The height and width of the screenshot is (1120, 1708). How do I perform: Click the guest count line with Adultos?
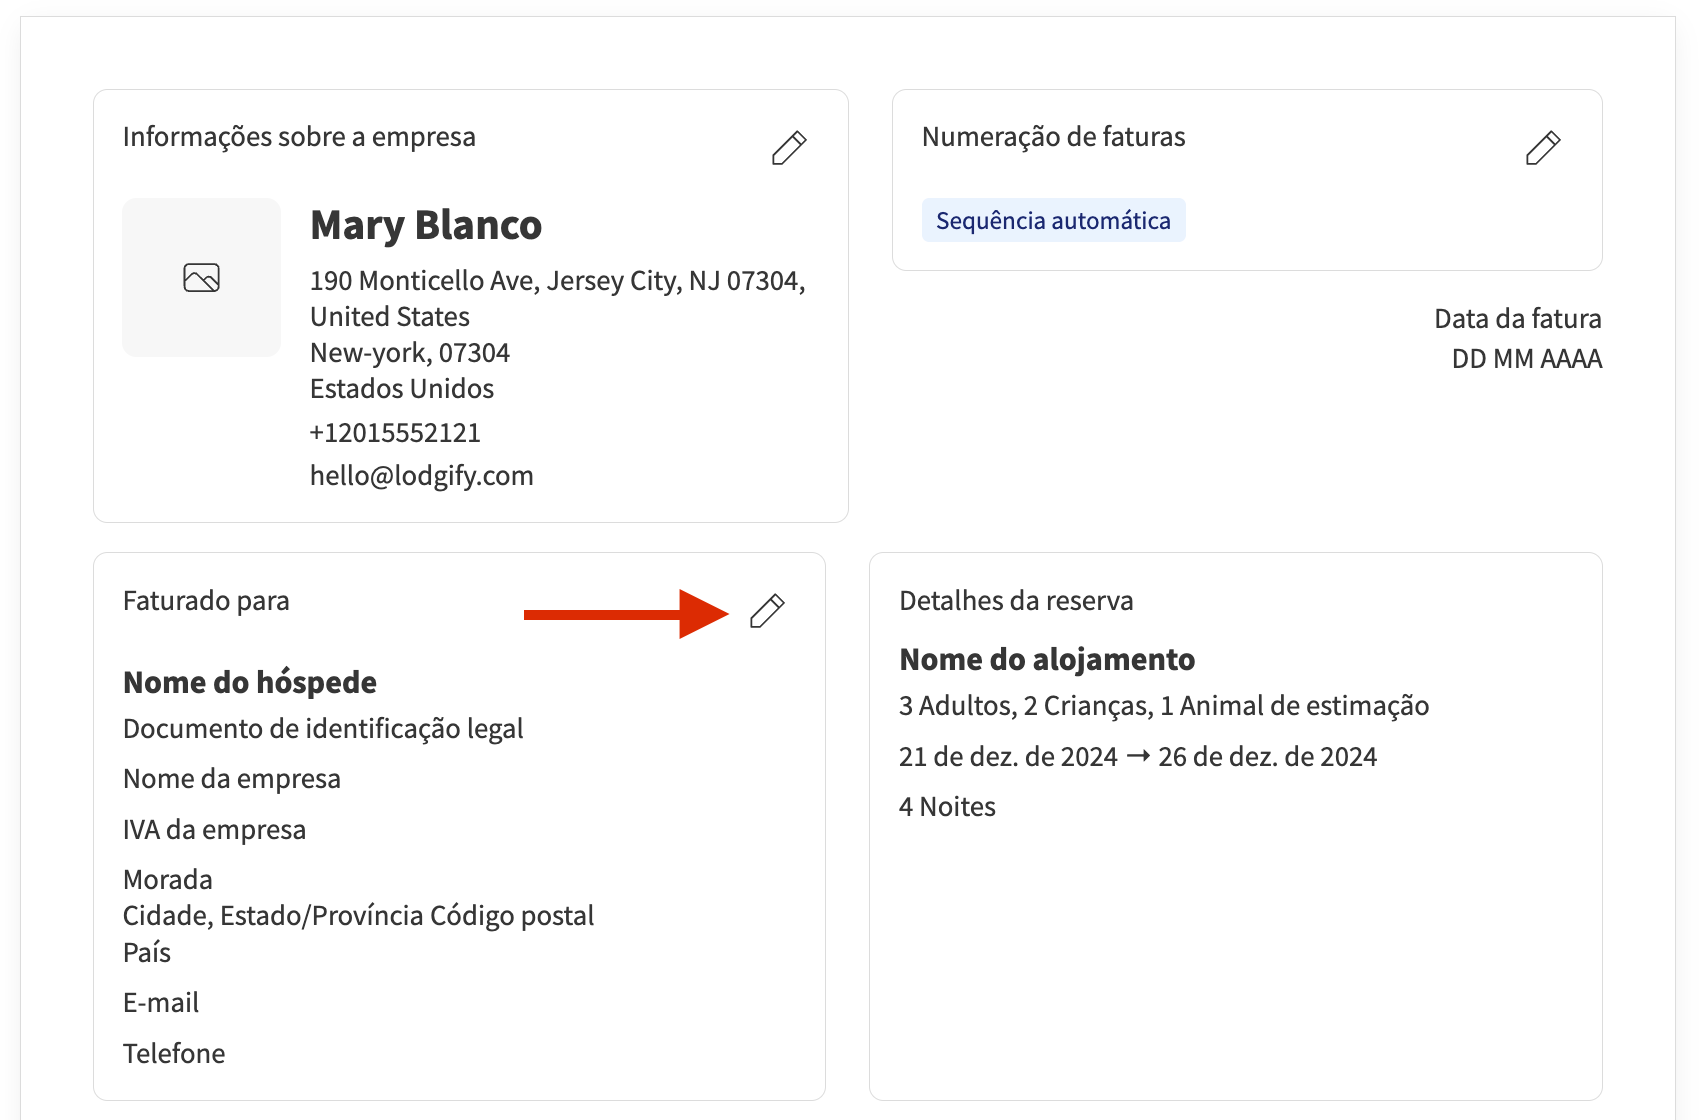pos(1163,706)
